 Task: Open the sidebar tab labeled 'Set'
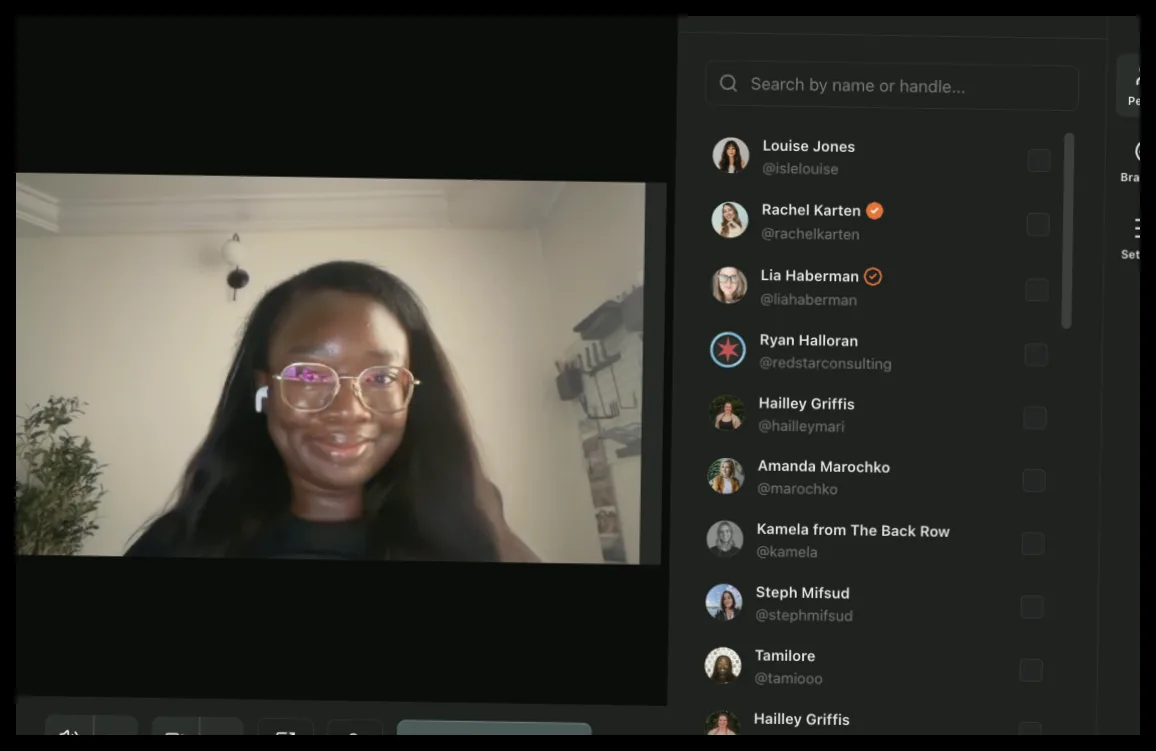[x=1129, y=238]
